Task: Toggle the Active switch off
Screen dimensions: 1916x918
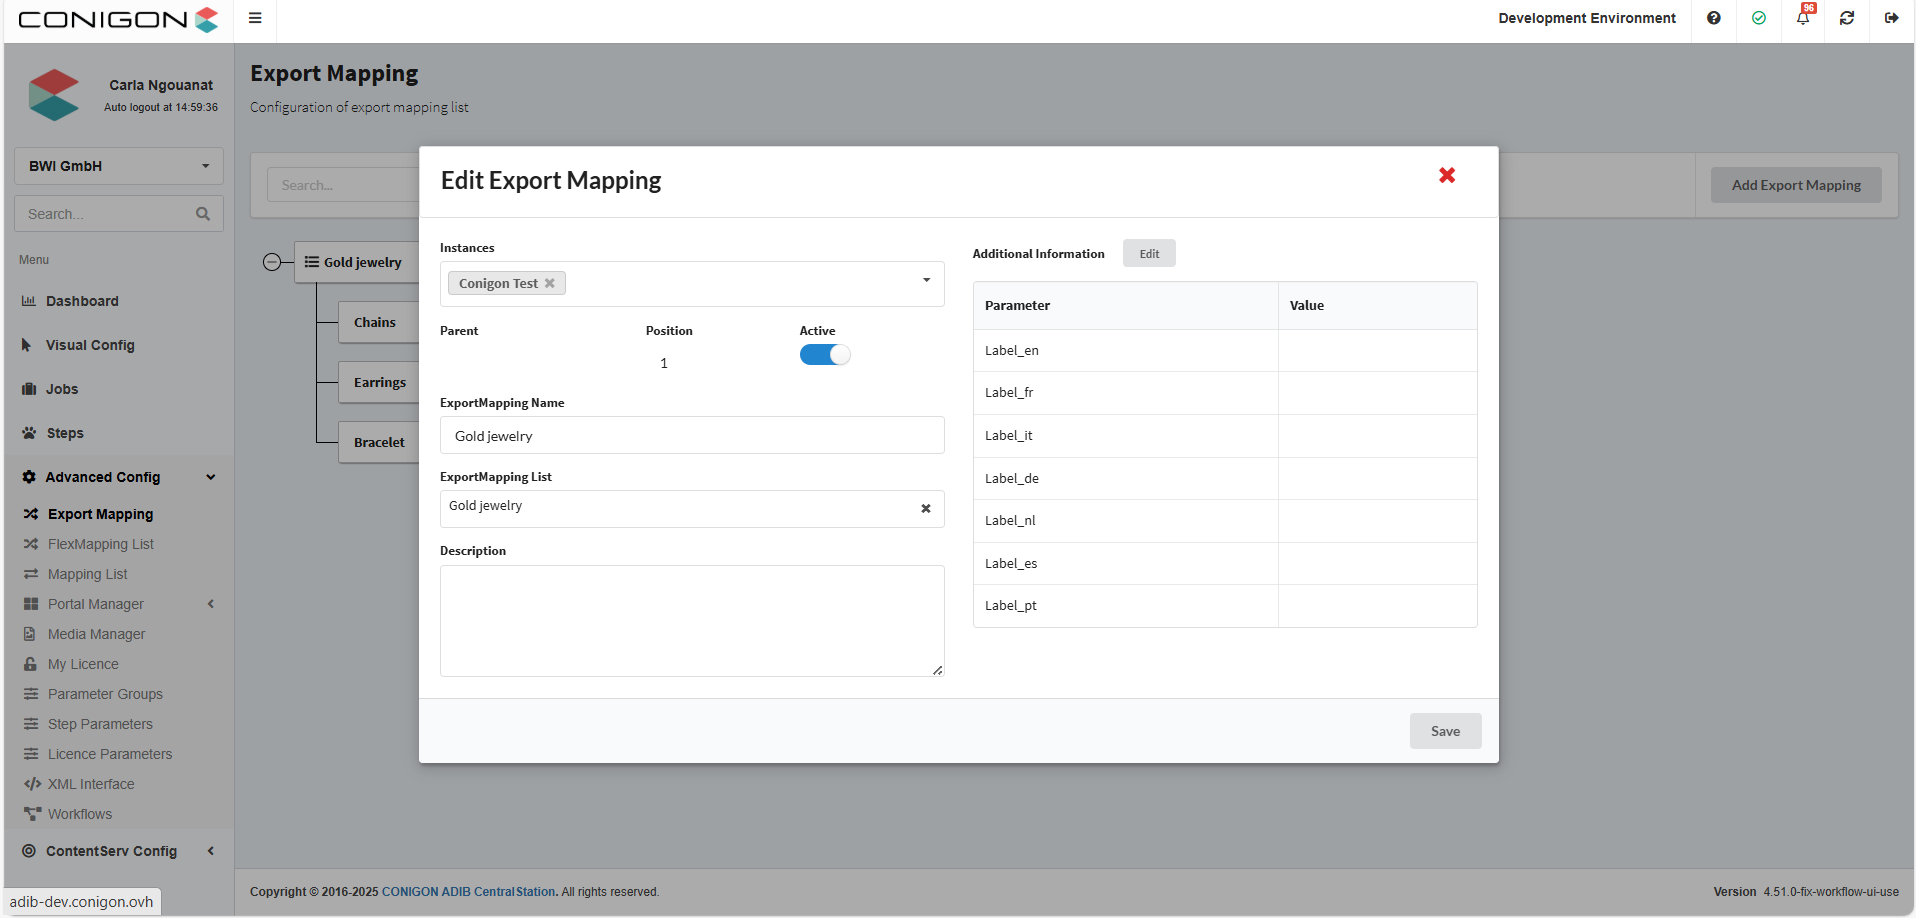Action: point(825,355)
